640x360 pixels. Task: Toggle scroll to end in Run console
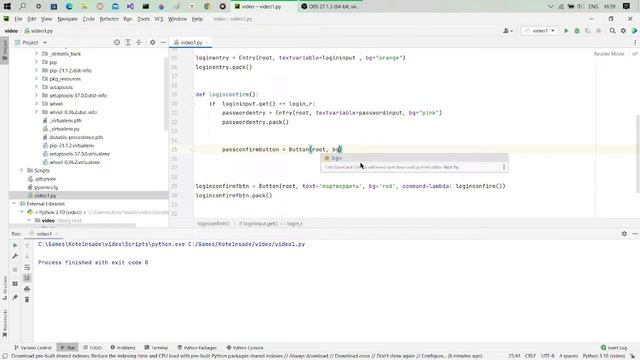27,278
